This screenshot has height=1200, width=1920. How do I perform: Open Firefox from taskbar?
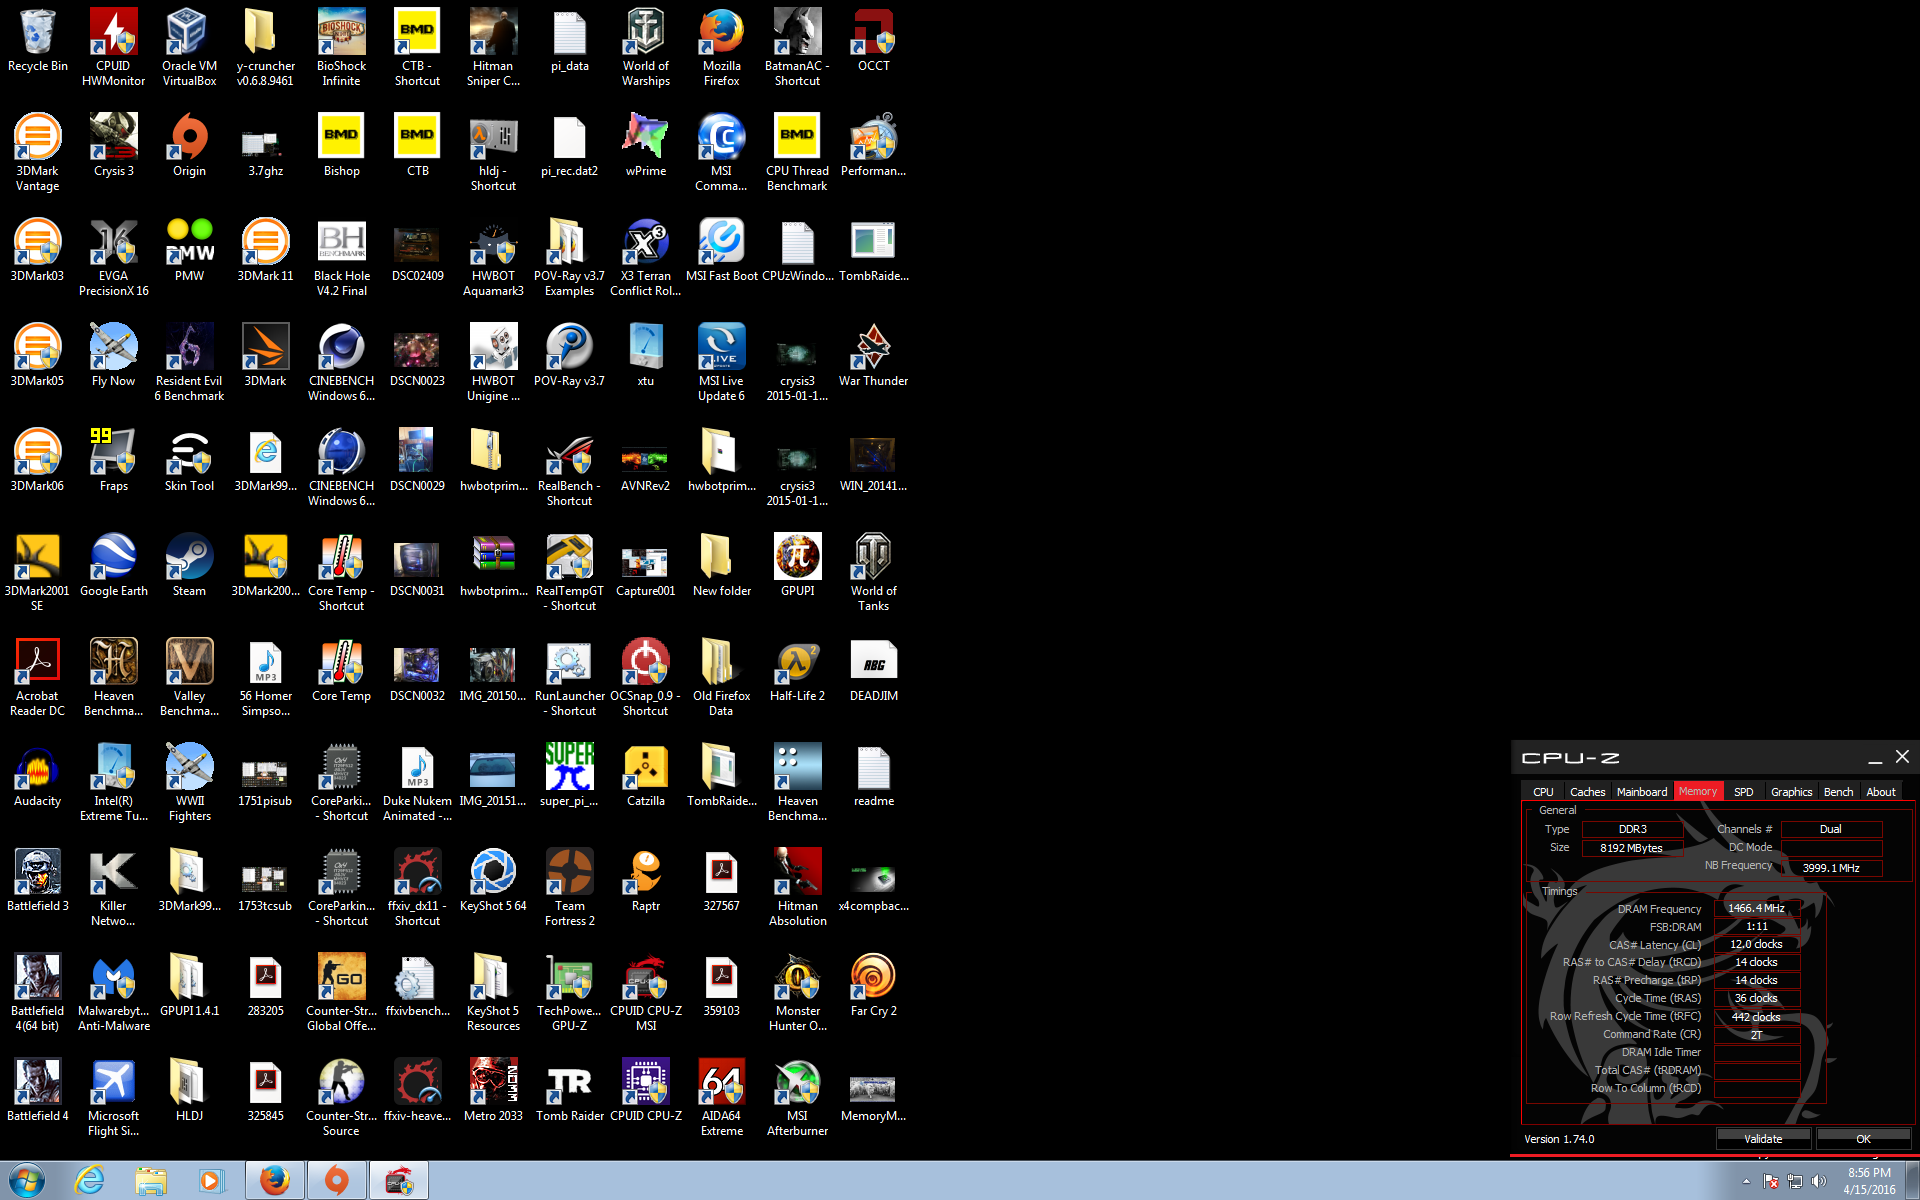(x=274, y=1181)
